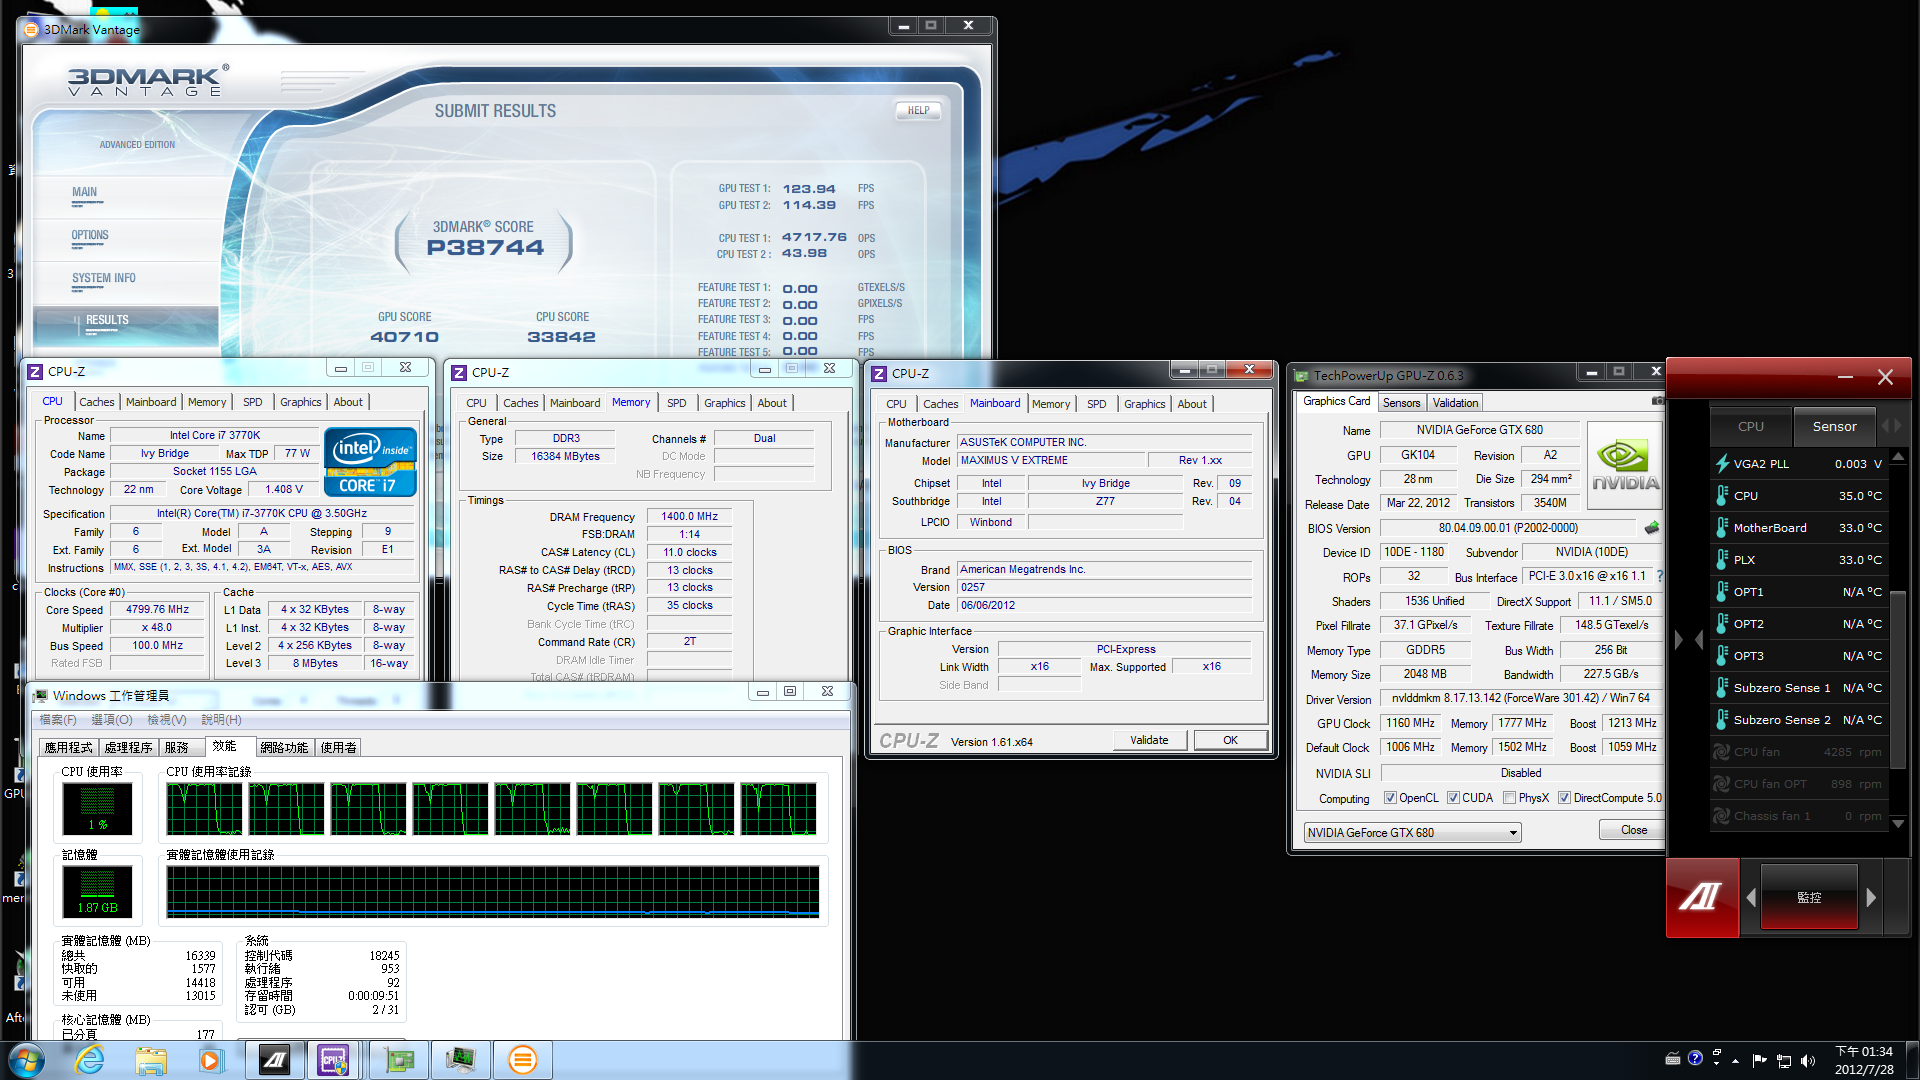Click the volume speaker tray icon
The height and width of the screenshot is (1080, 1920).
[1807, 1061]
